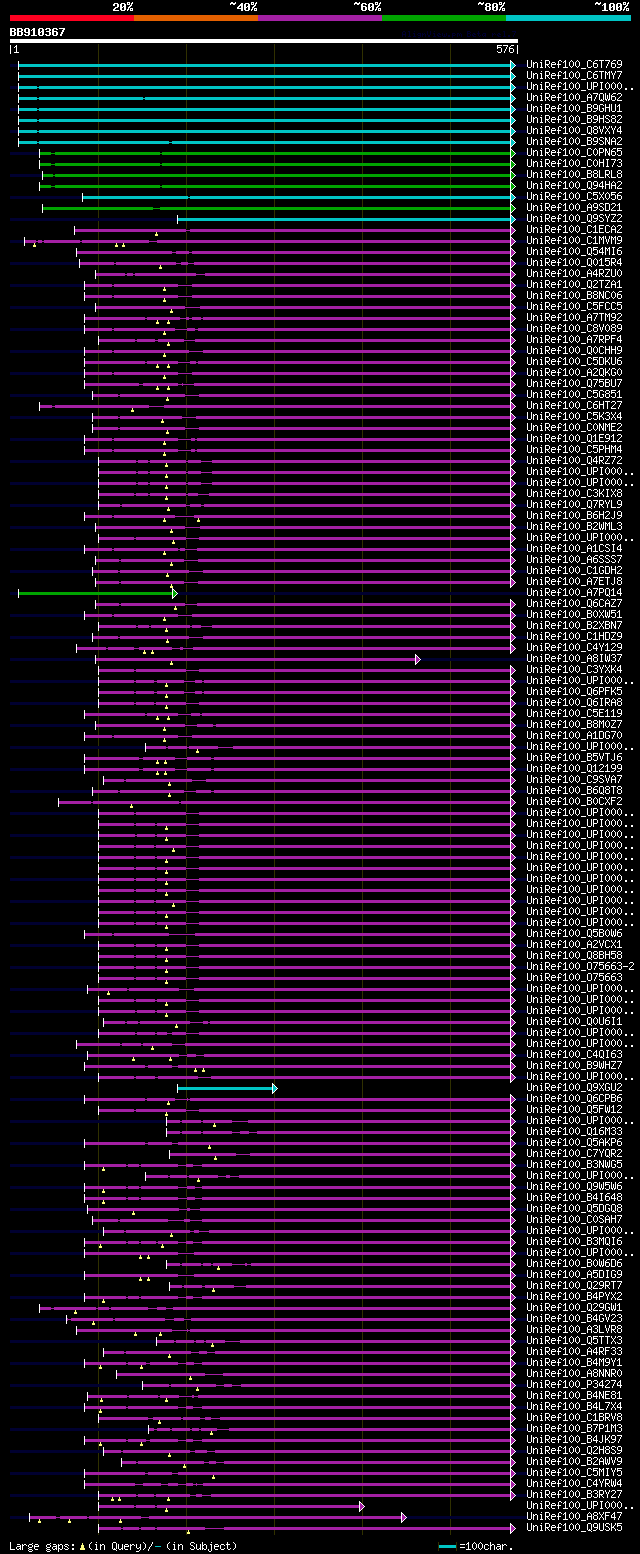Select hit label UniRef100_Q4RZ72

pos(574,460)
